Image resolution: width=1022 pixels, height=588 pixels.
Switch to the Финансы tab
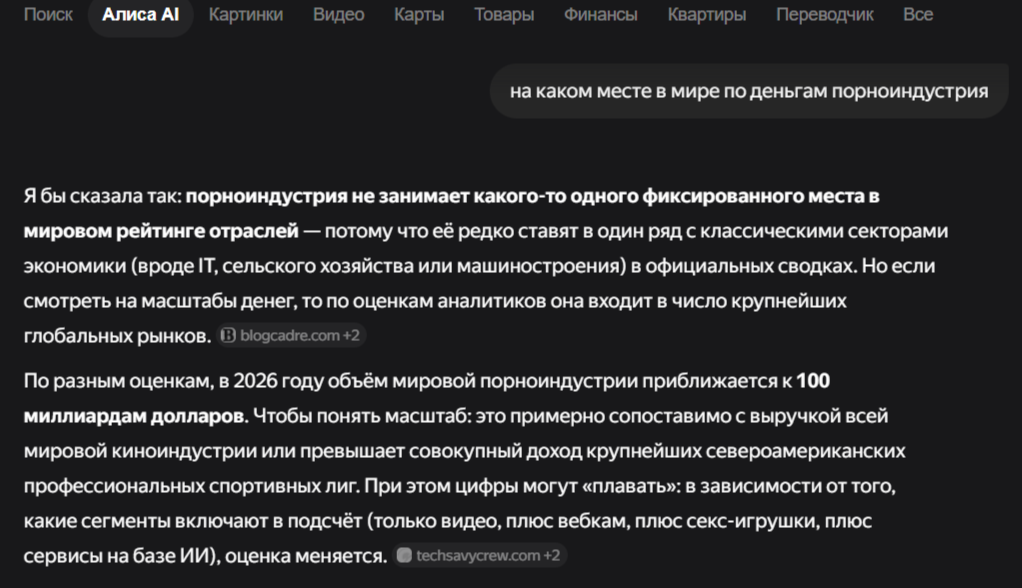point(600,14)
